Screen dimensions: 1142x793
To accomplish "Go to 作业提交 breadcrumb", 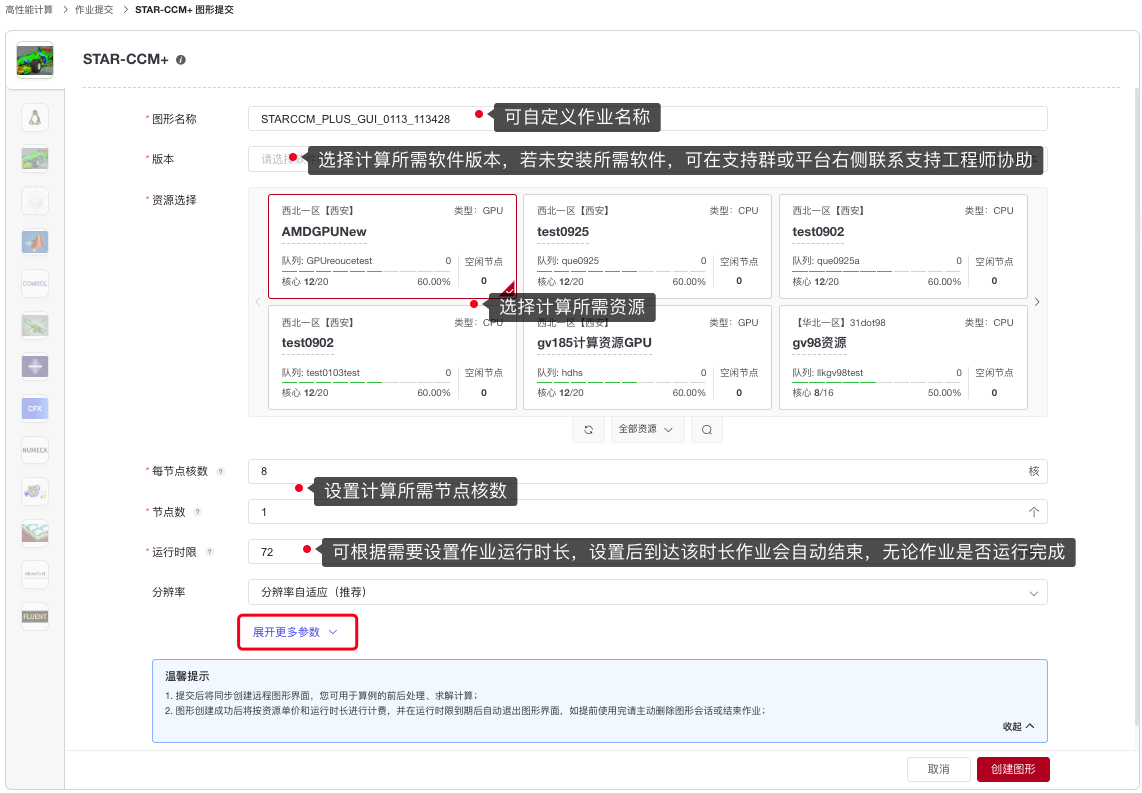I will tap(96, 9).
